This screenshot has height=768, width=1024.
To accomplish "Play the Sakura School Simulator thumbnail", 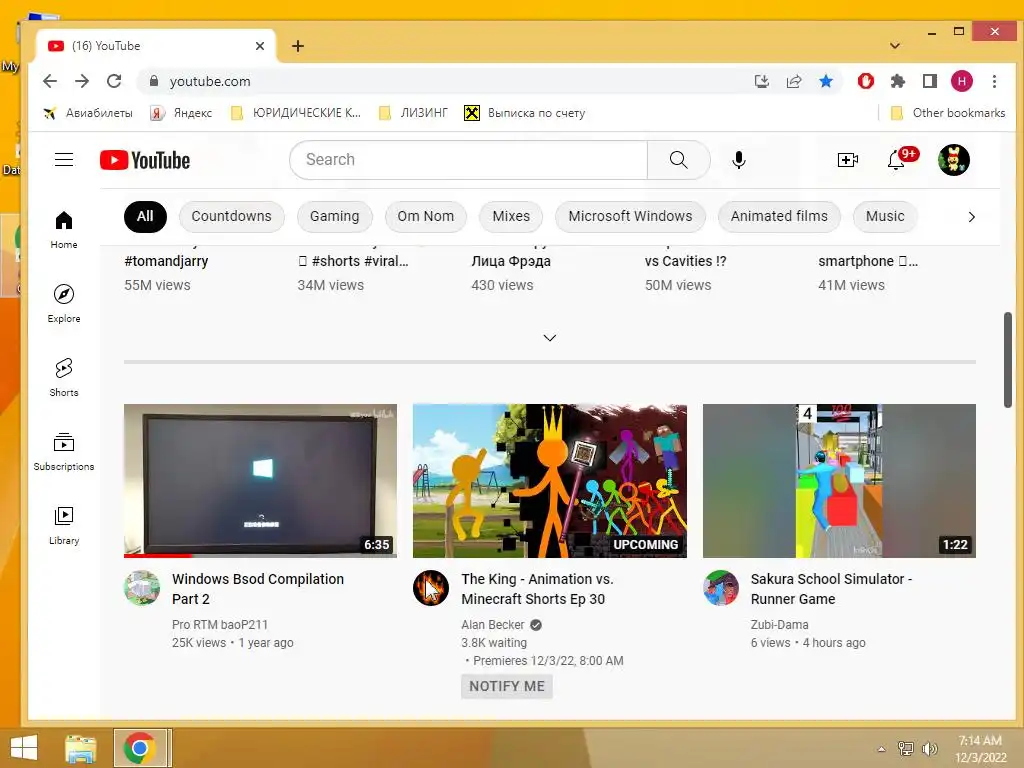I will click(839, 481).
